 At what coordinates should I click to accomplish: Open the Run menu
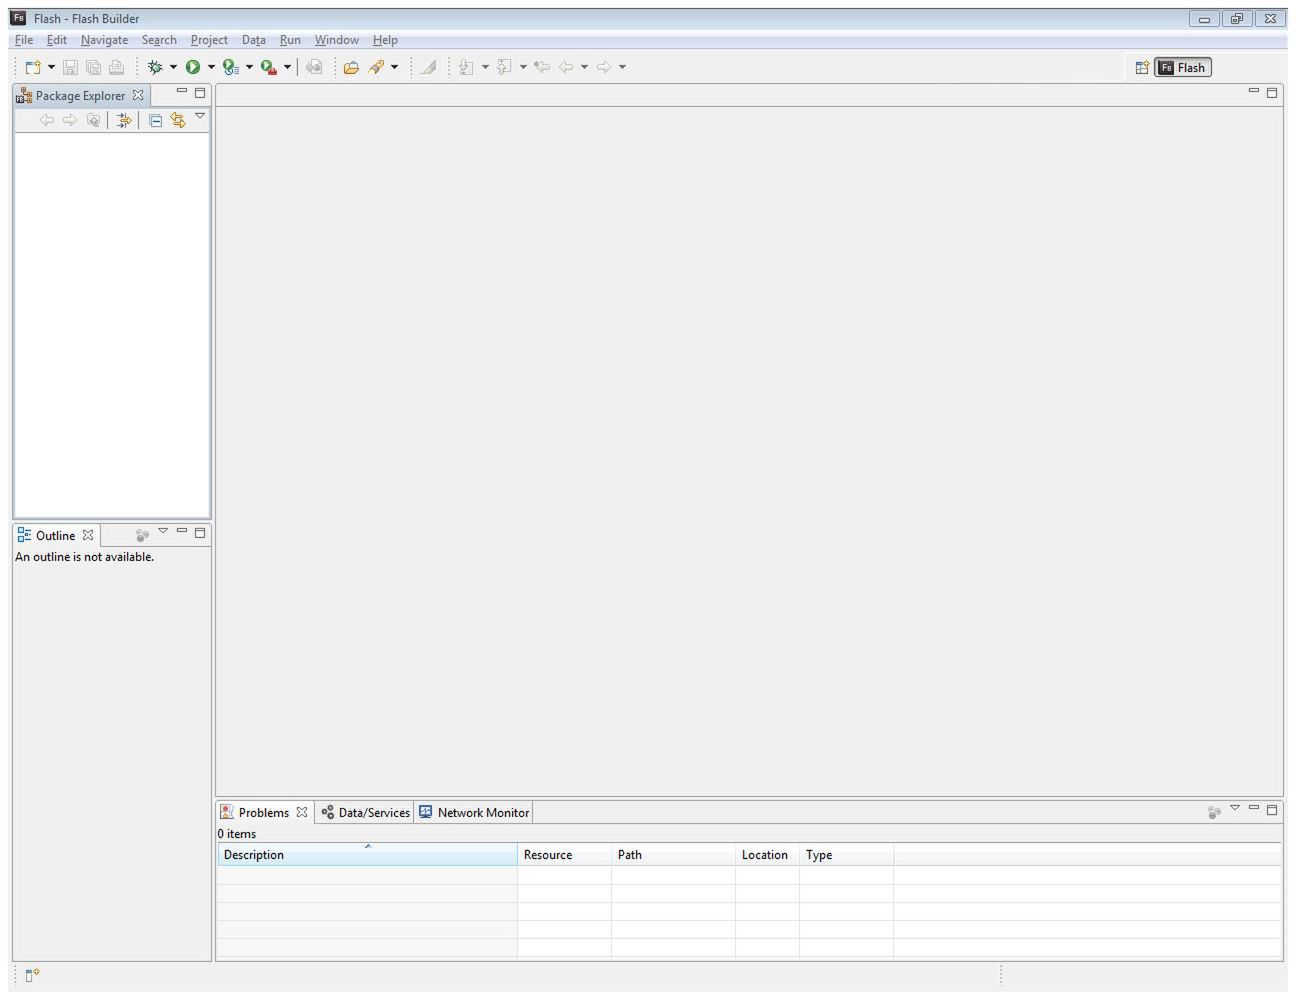(290, 40)
